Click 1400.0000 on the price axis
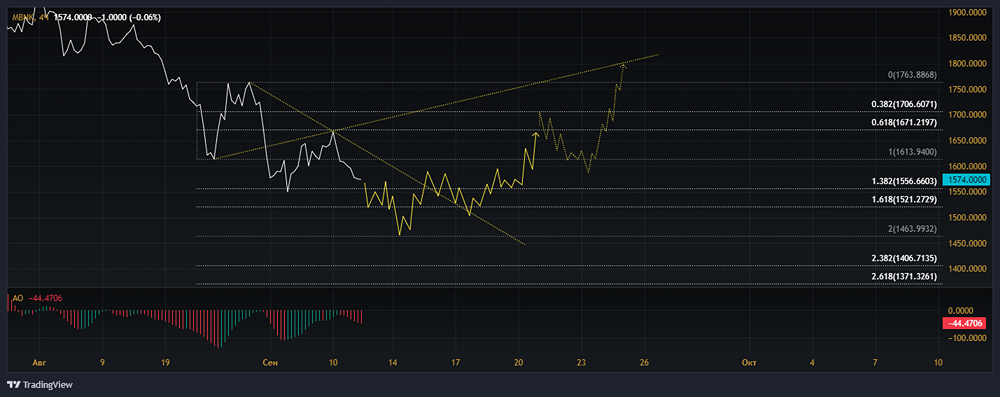 [x=968, y=269]
